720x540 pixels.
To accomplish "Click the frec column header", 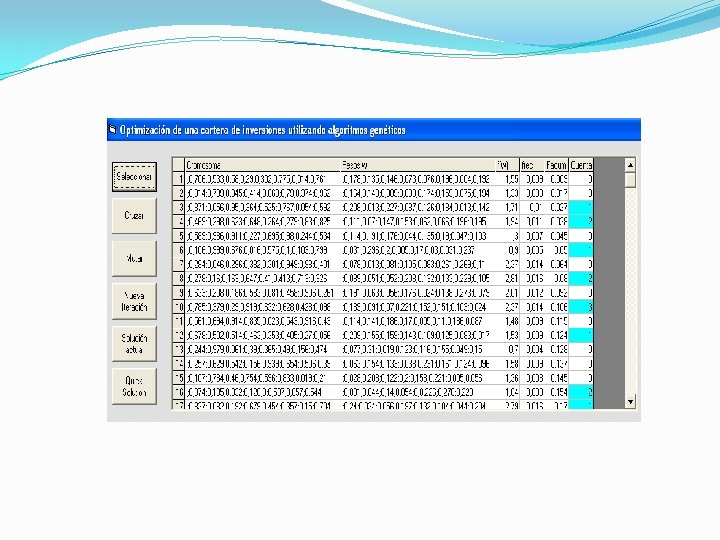I will (532, 165).
